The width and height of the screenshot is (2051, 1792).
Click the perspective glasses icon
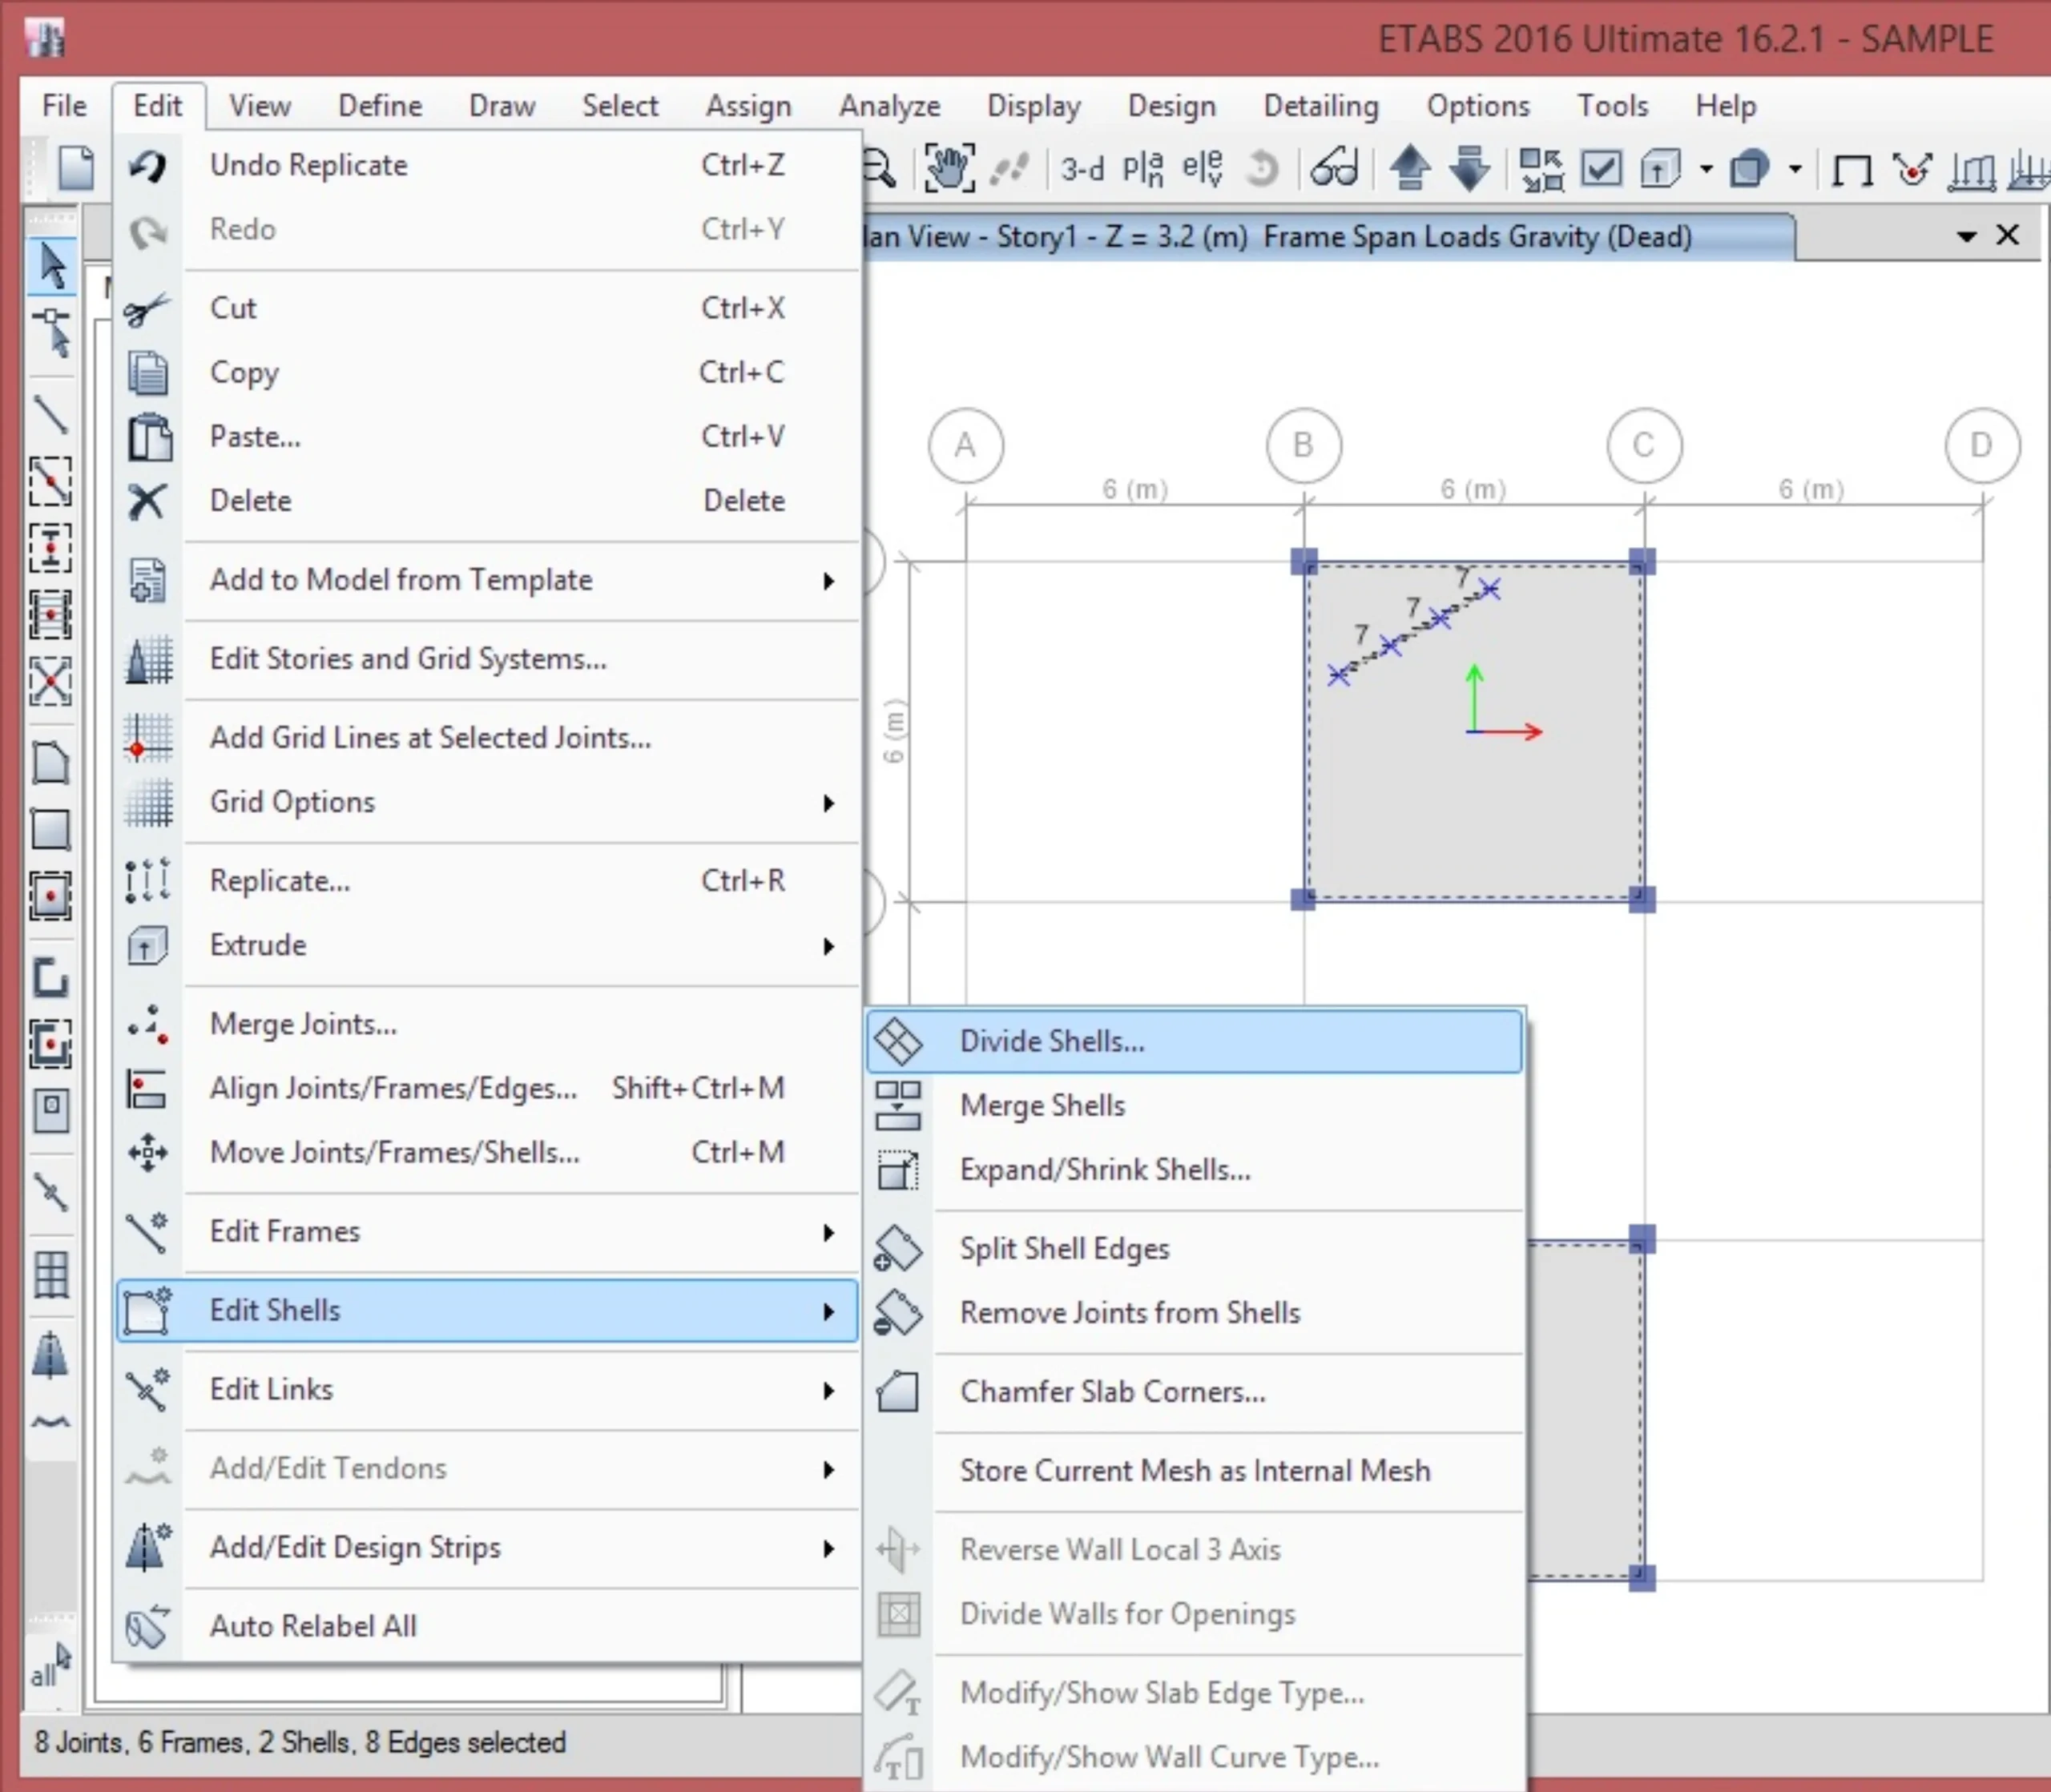tap(1334, 168)
